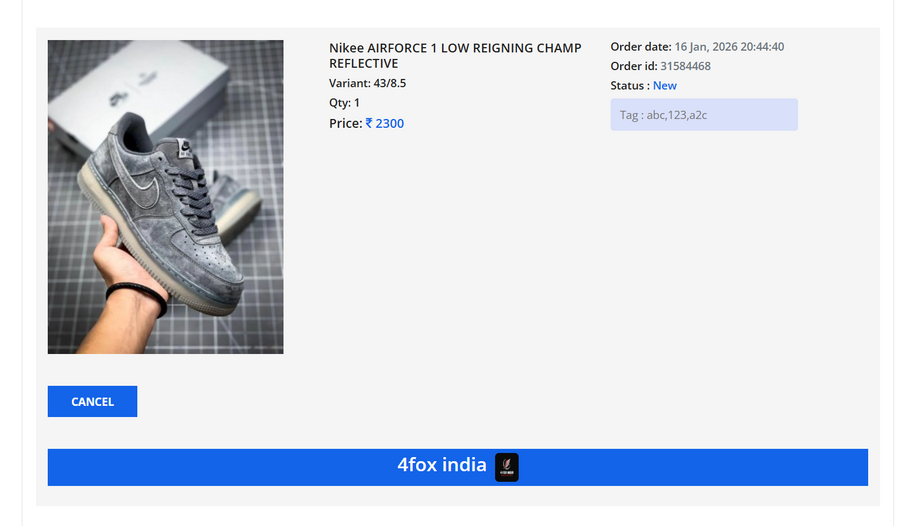
Task: Click the 4fox india logo icon
Action: click(507, 467)
